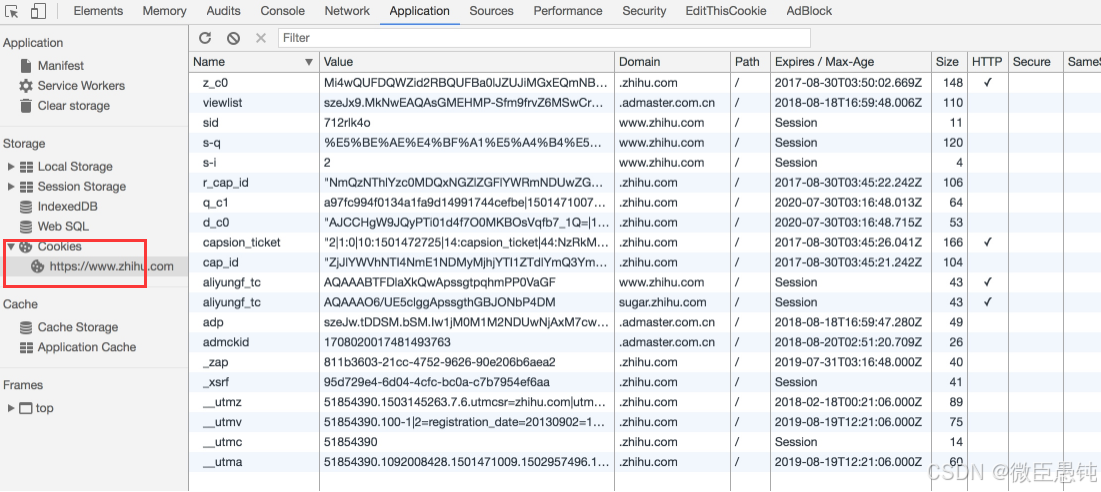Image resolution: width=1101 pixels, height=492 pixels.
Task: Select Web SQL storage entry
Action: pyautogui.click(x=63, y=227)
